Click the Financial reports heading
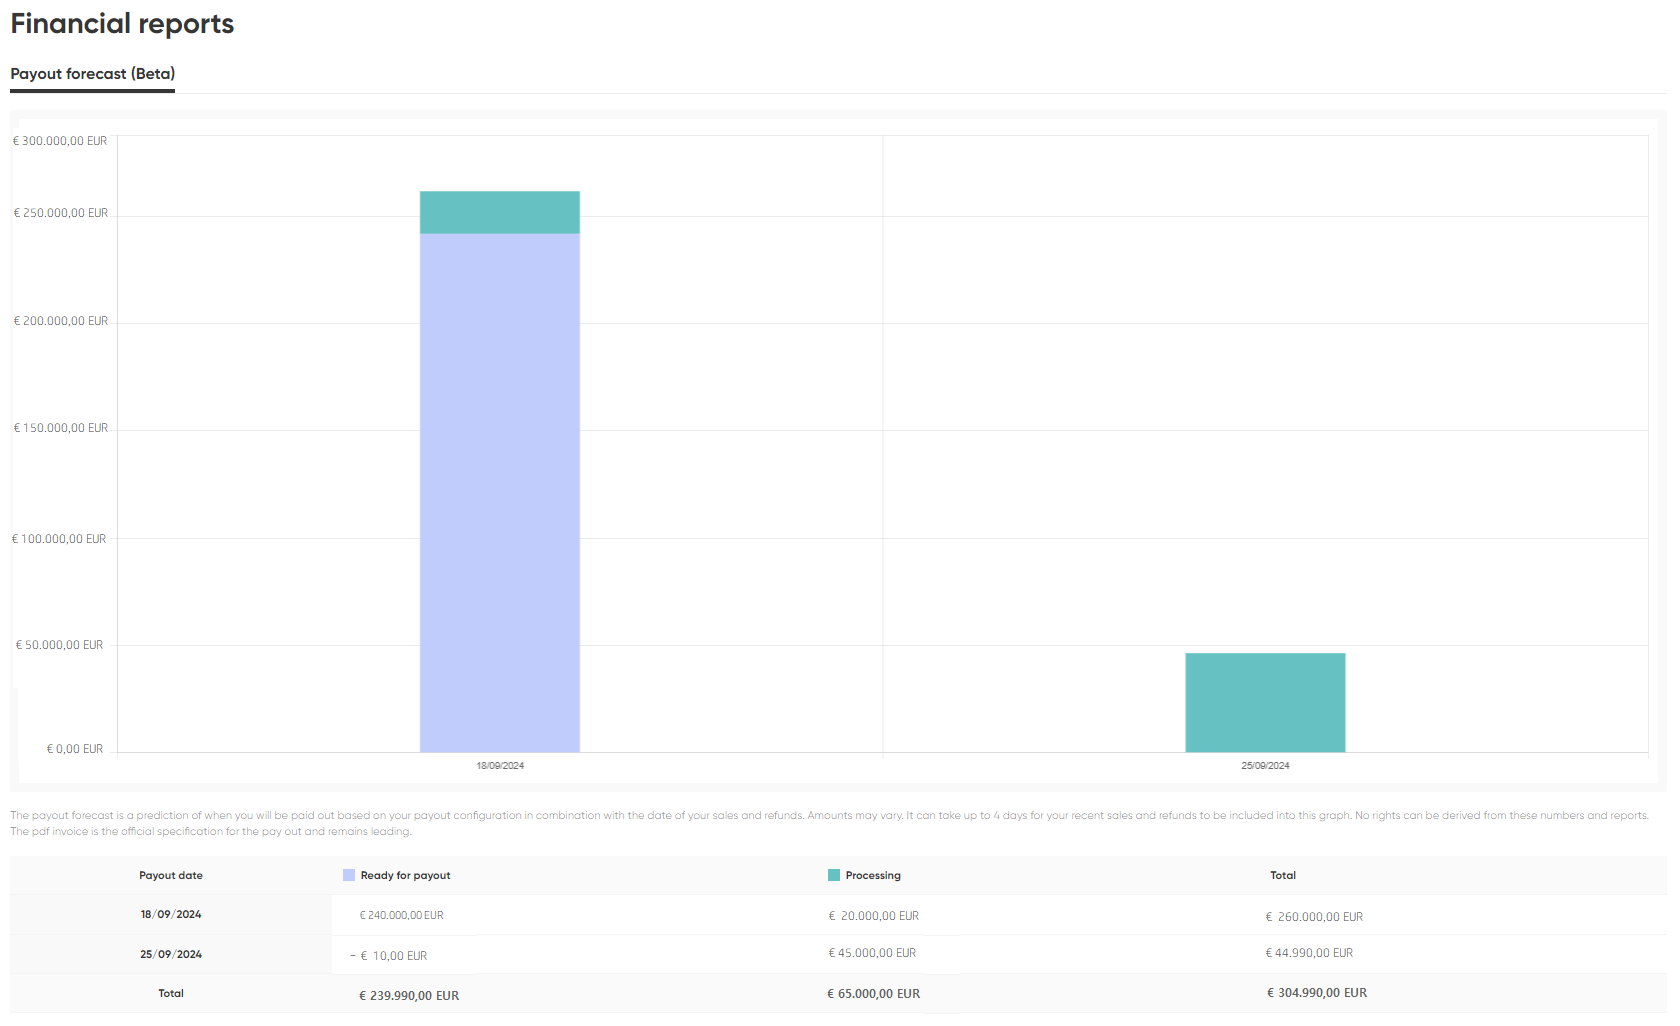This screenshot has width=1680, height=1026. pos(122,24)
